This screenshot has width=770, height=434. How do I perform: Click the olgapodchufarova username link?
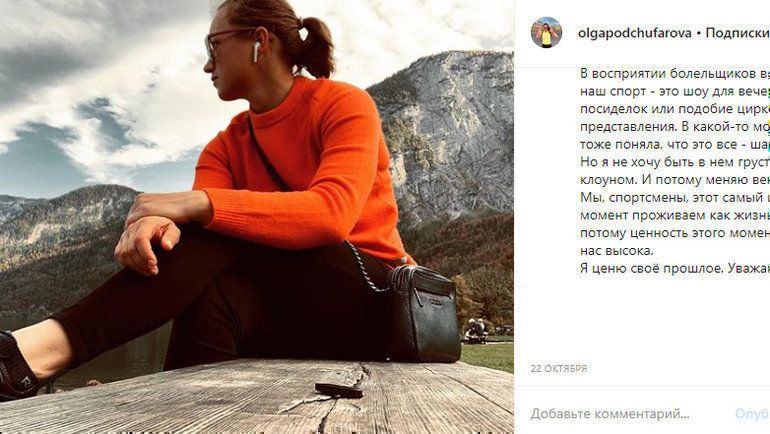[635, 33]
